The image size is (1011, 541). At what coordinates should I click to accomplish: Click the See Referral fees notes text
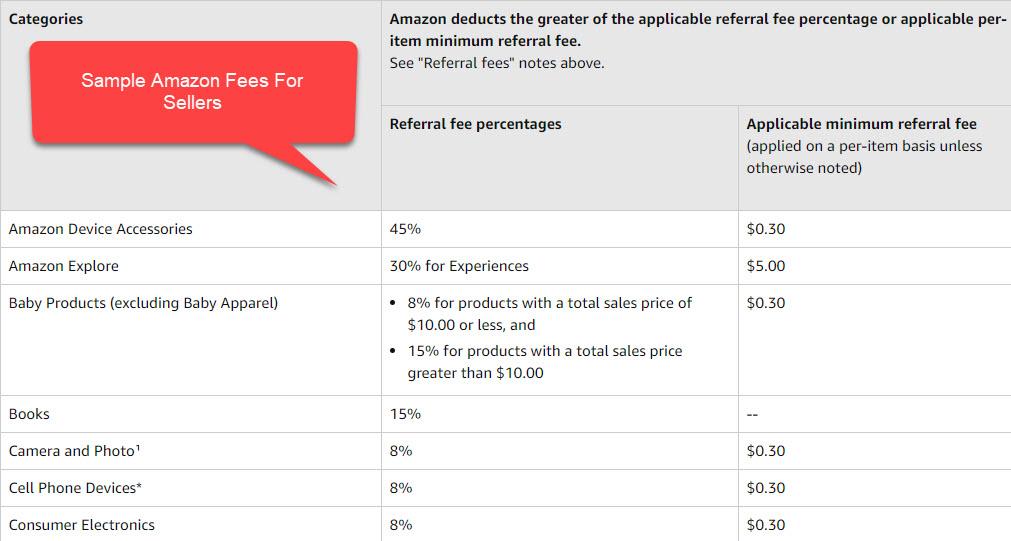(497, 63)
